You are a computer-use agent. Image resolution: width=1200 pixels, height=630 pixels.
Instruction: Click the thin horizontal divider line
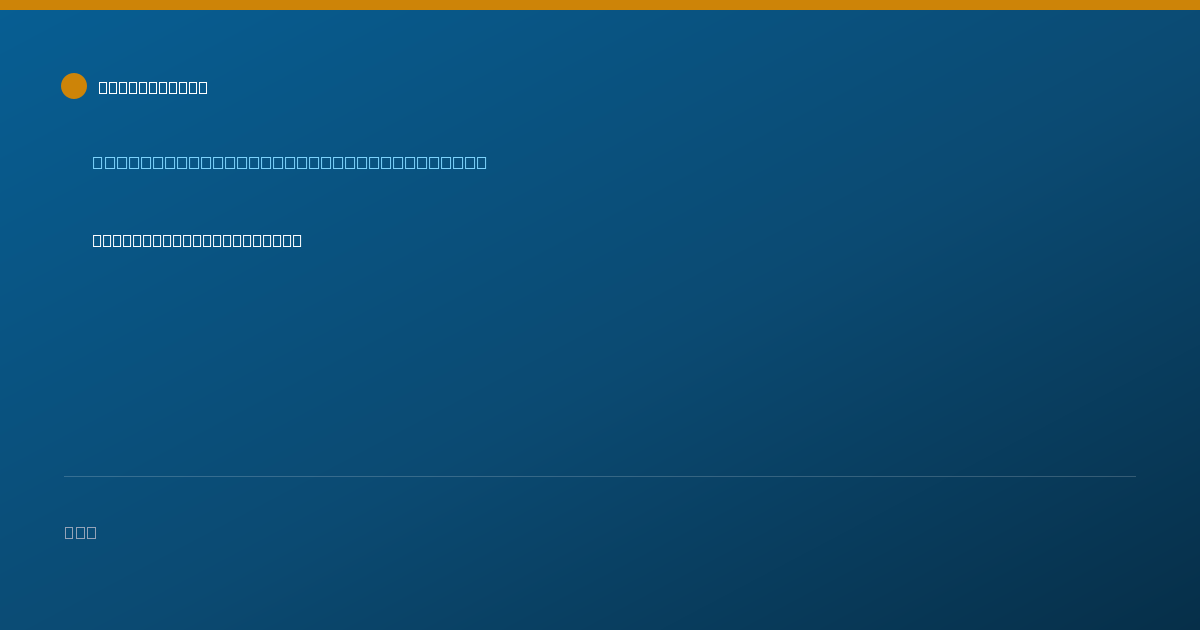pyautogui.click(x=600, y=476)
